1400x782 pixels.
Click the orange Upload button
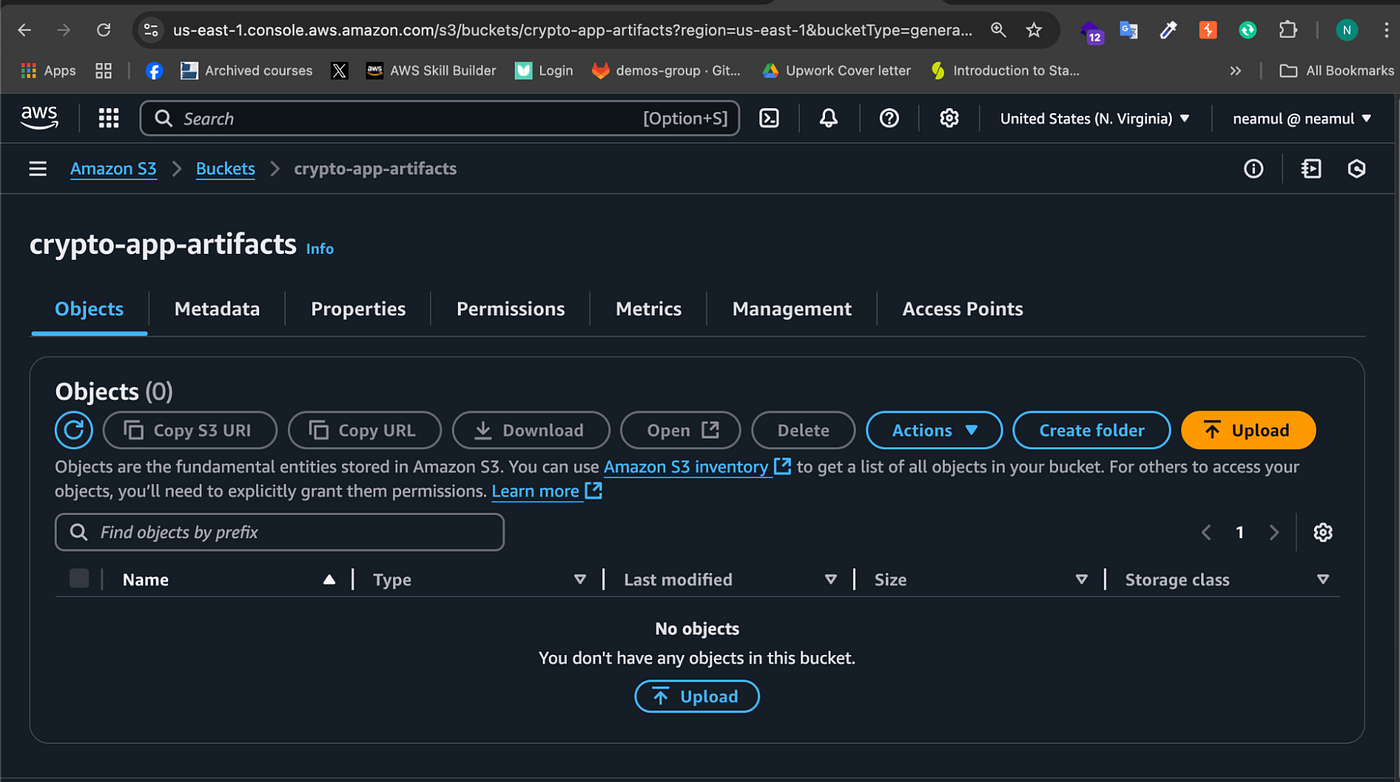click(x=1248, y=430)
